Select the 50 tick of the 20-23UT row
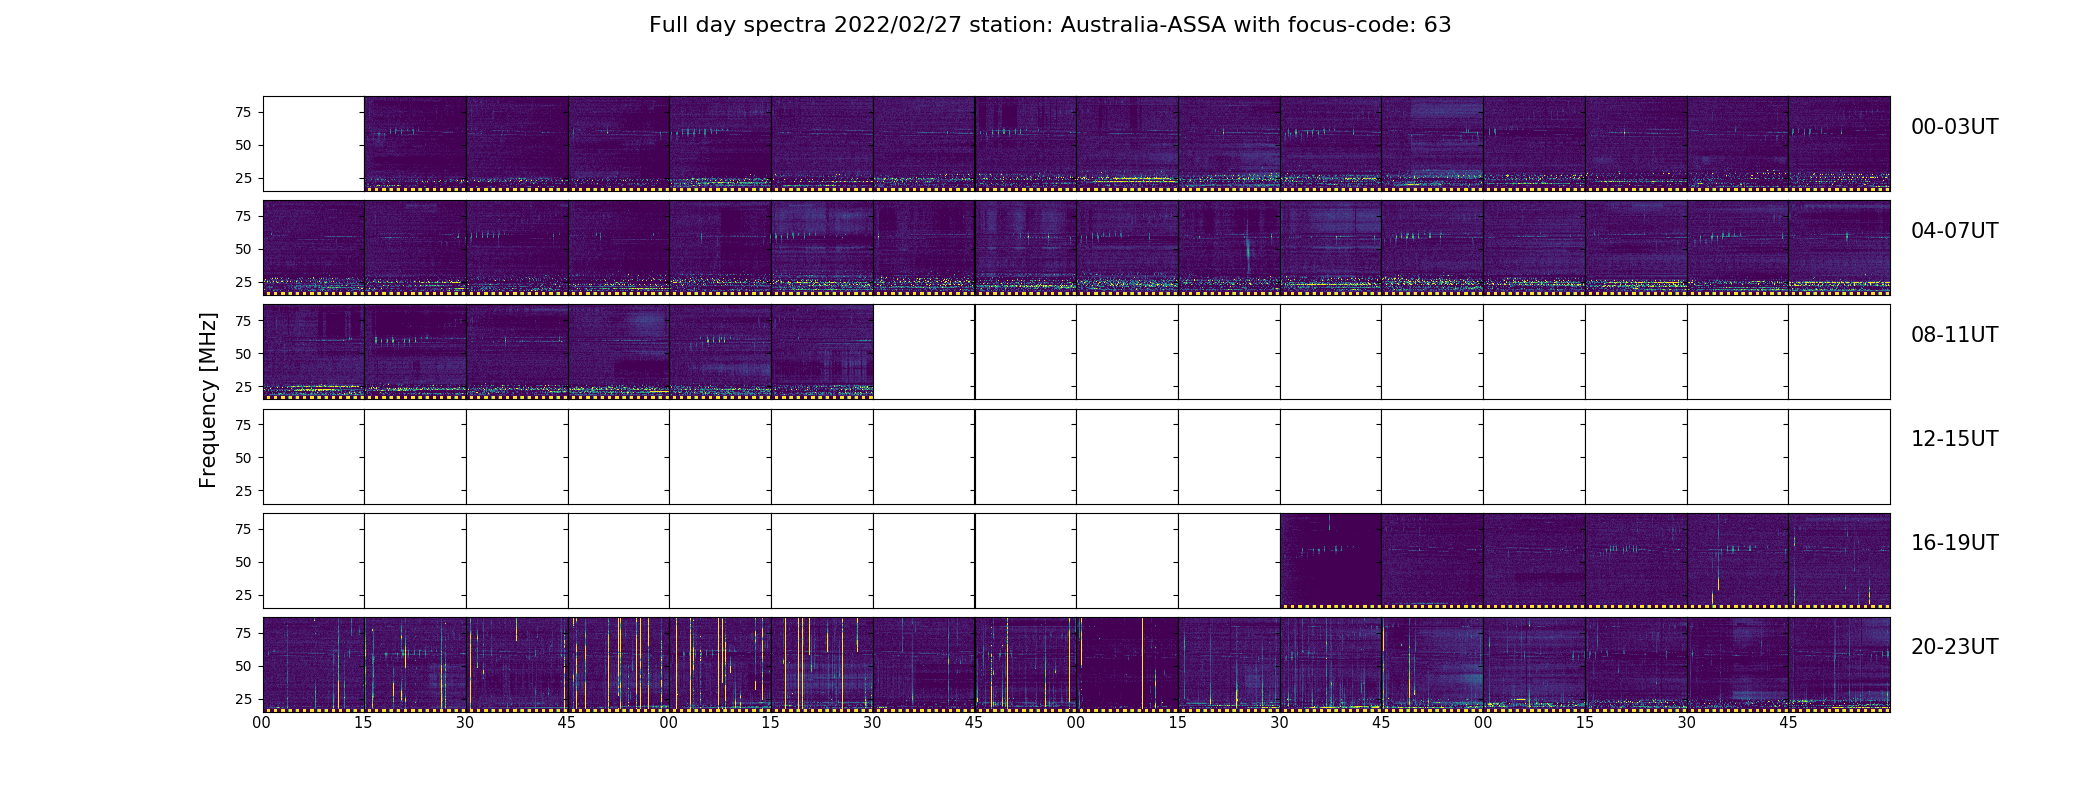This screenshot has width=2100, height=800. [x=243, y=666]
